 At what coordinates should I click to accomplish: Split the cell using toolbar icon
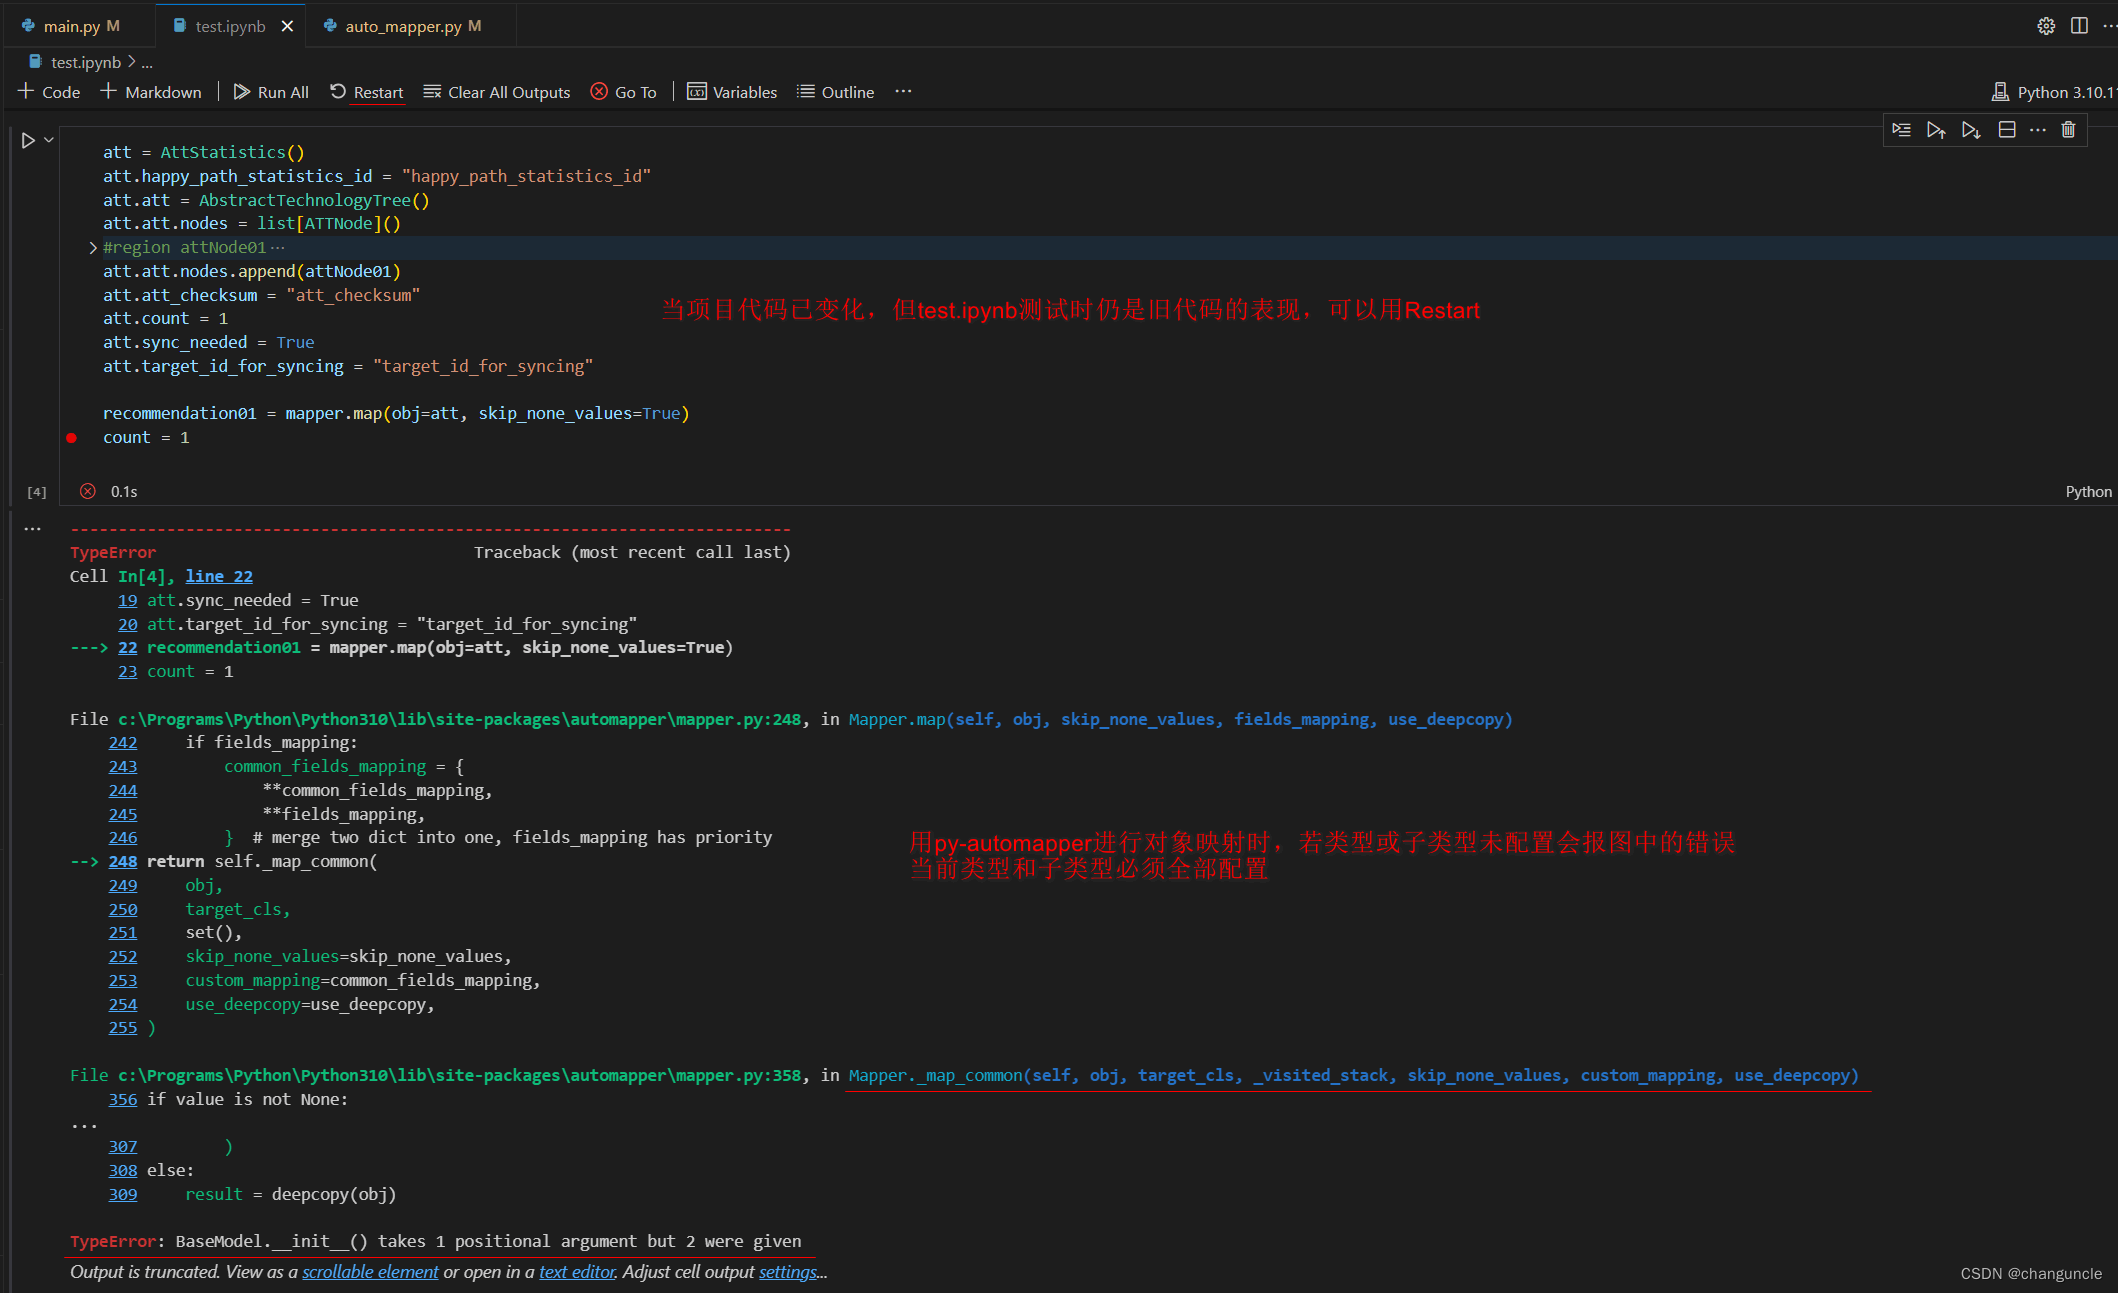pos(2006,130)
